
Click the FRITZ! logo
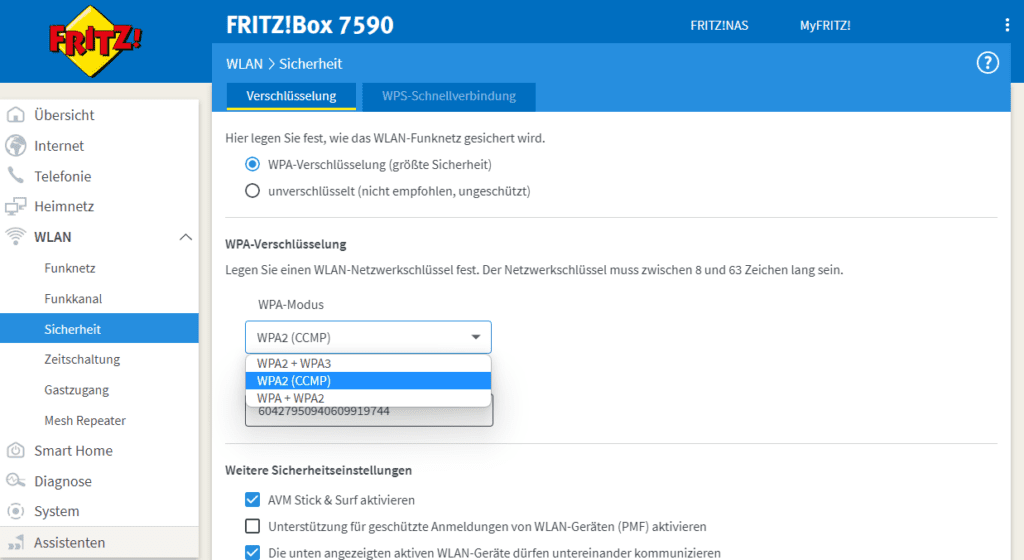click(95, 41)
